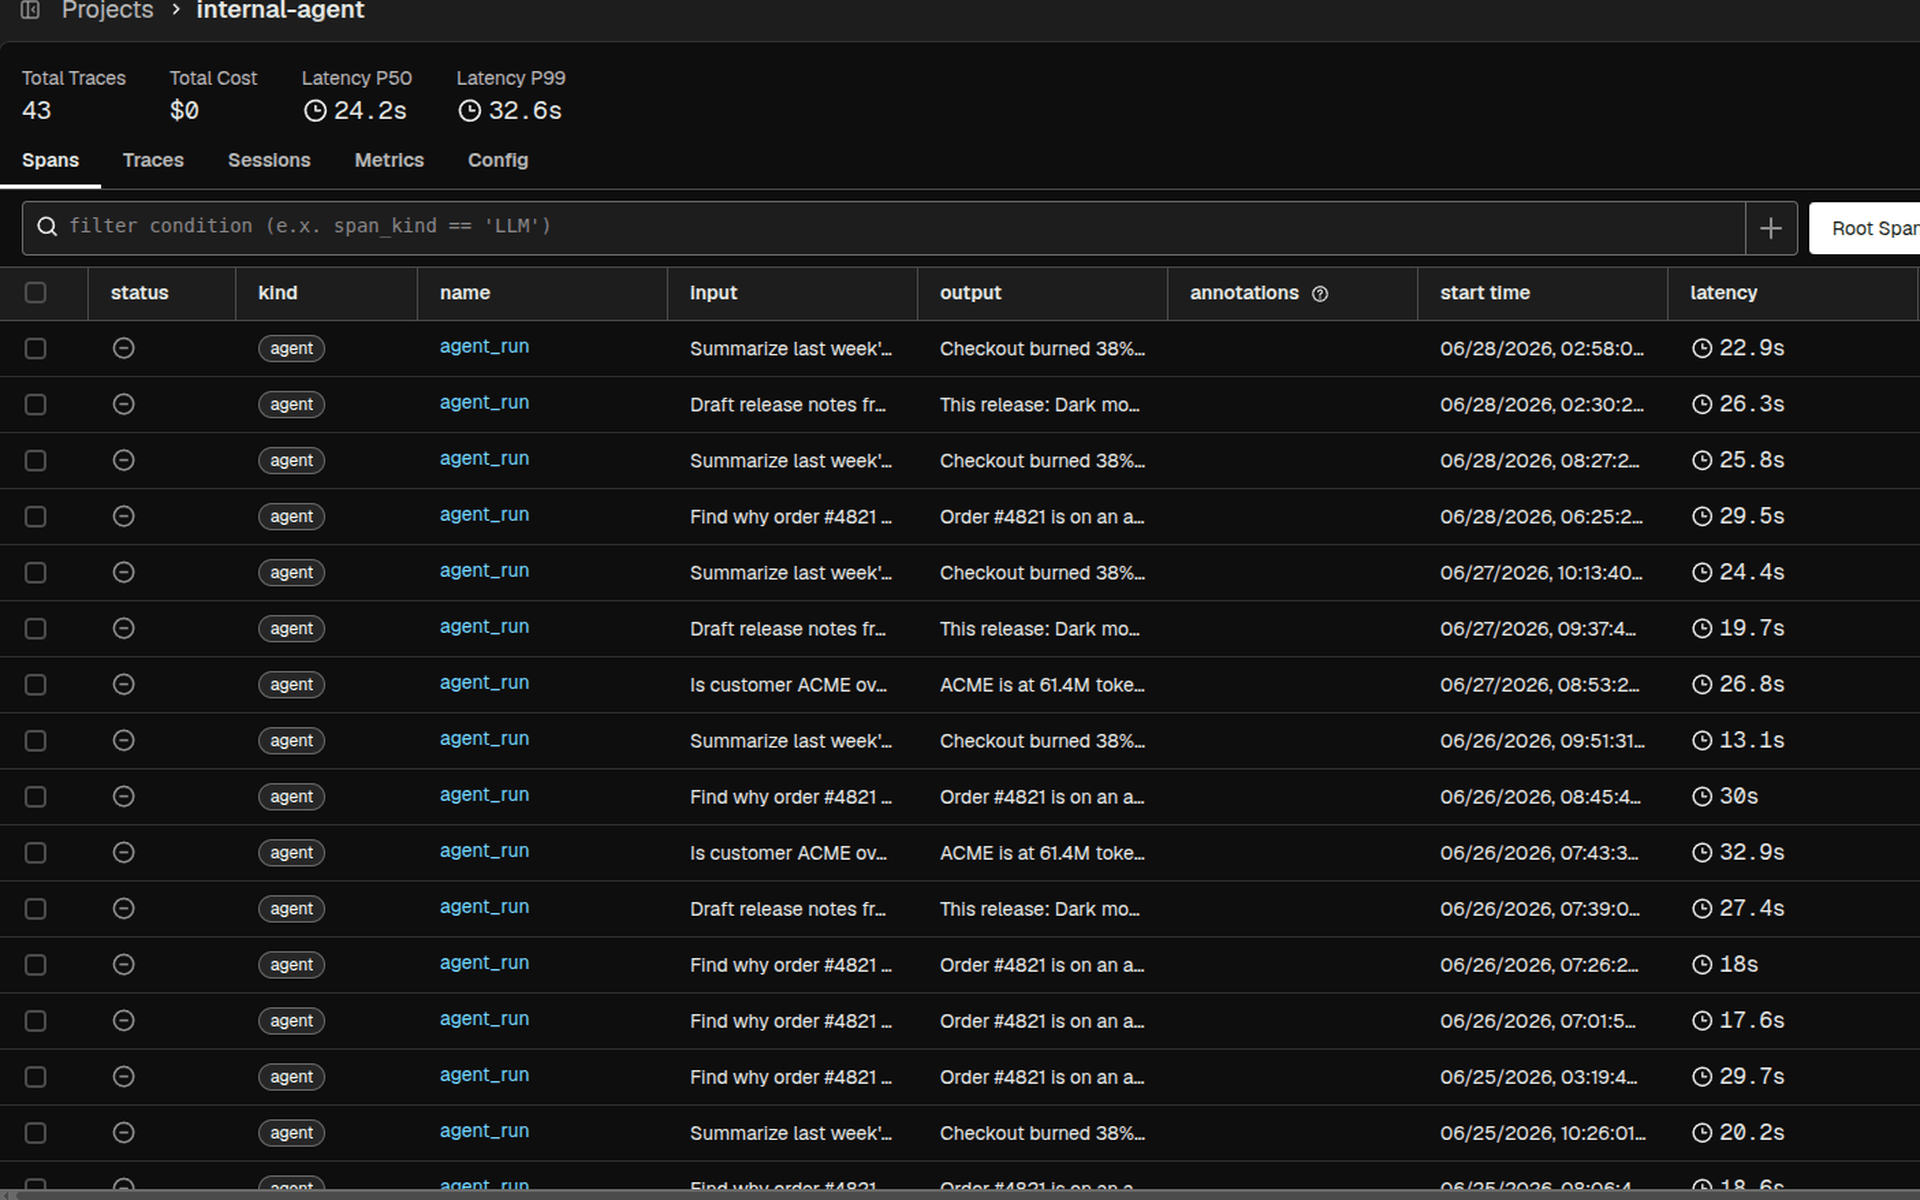Click status icon of the 20.2s row
Screen dimensions: 1920x1200
point(123,1132)
